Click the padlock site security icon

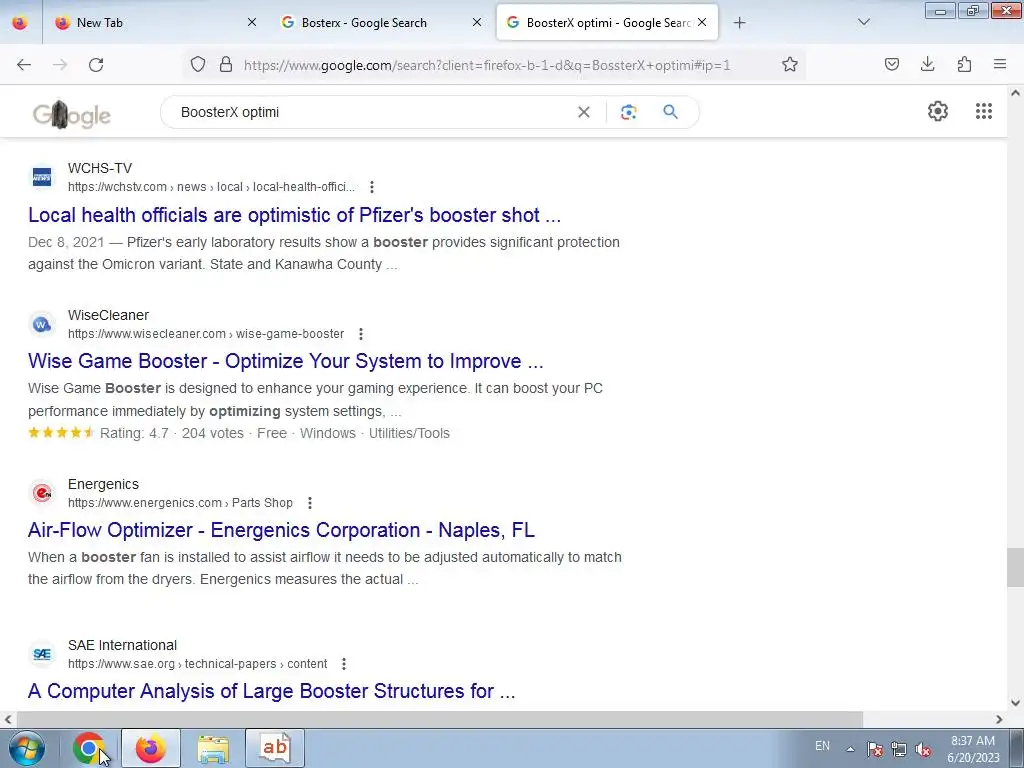[x=226, y=64]
